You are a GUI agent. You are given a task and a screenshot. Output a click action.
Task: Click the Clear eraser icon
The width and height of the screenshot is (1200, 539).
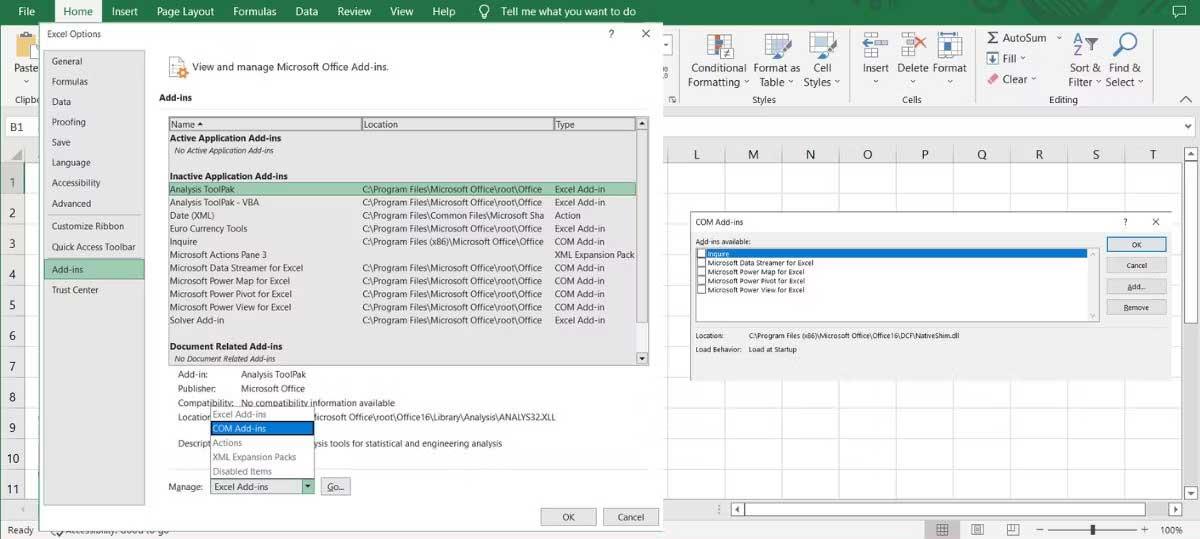coord(992,79)
